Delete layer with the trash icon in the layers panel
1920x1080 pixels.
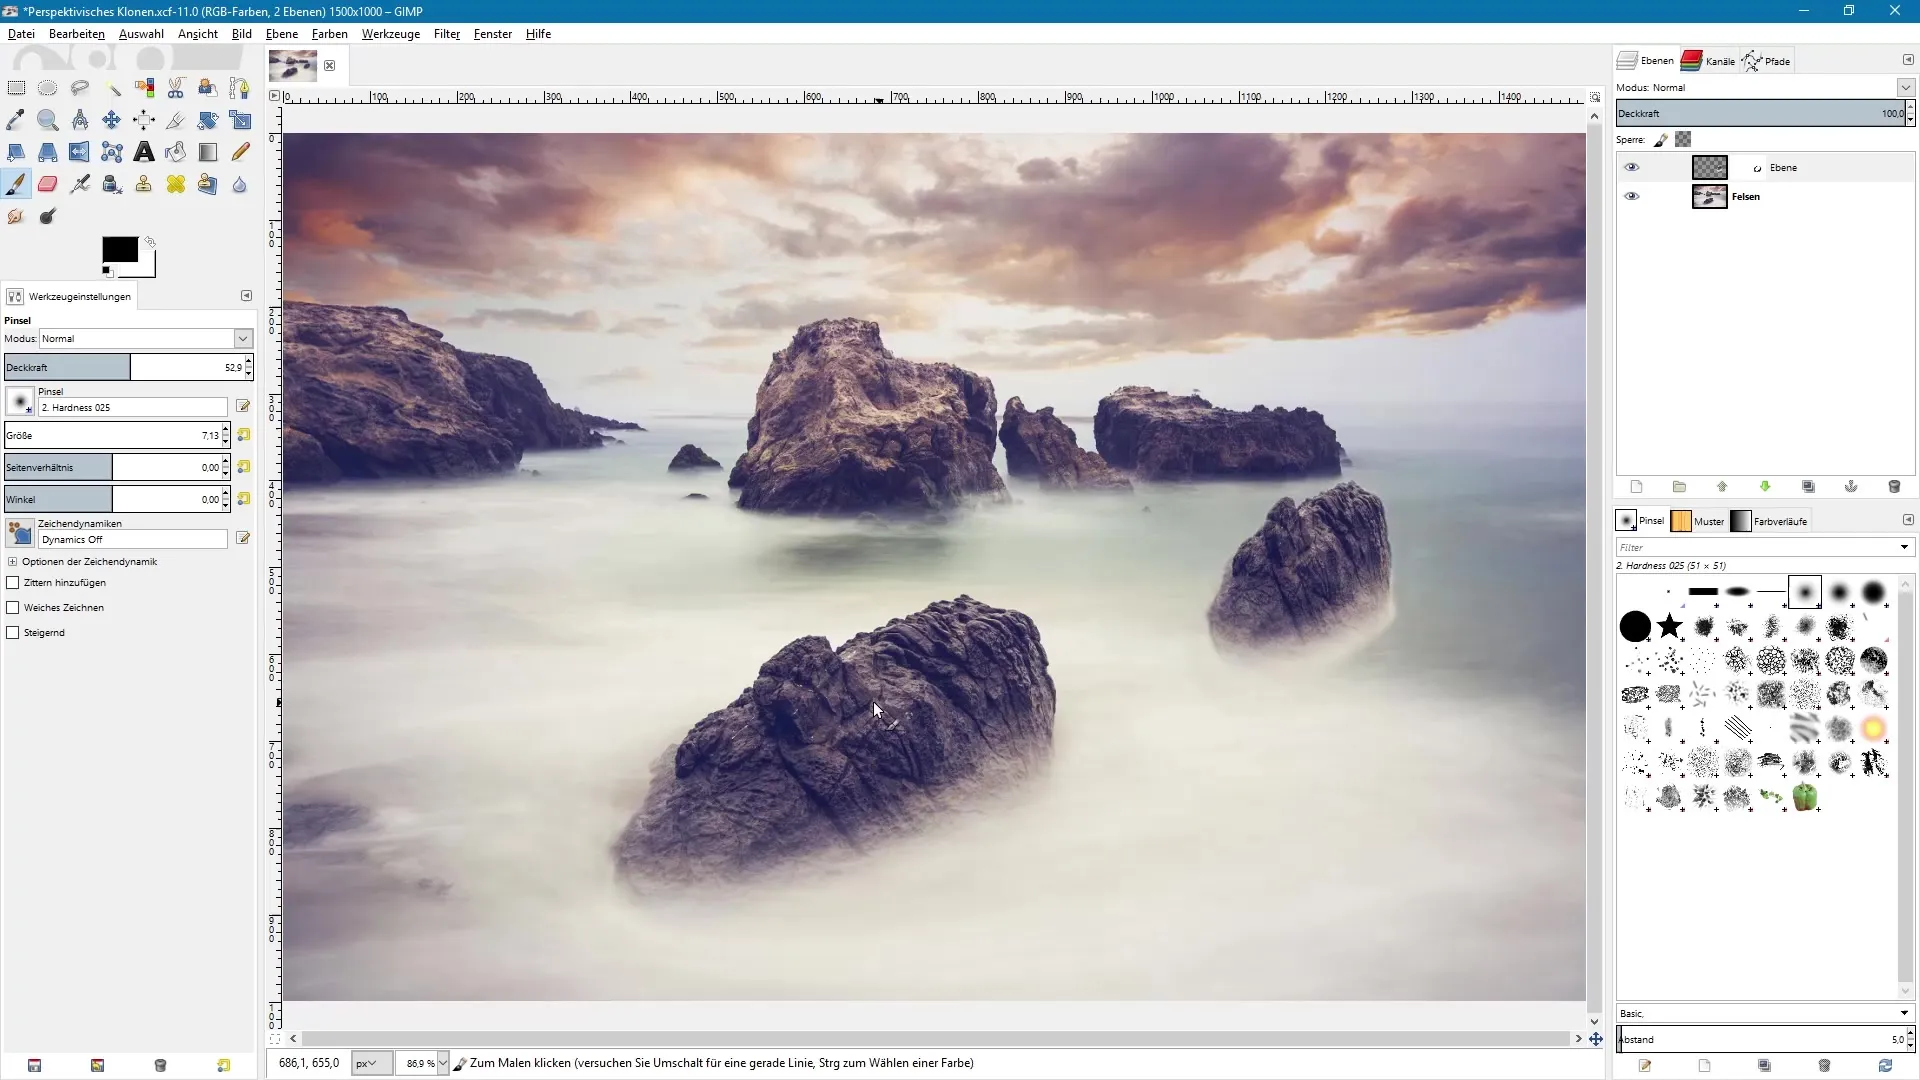point(1894,487)
